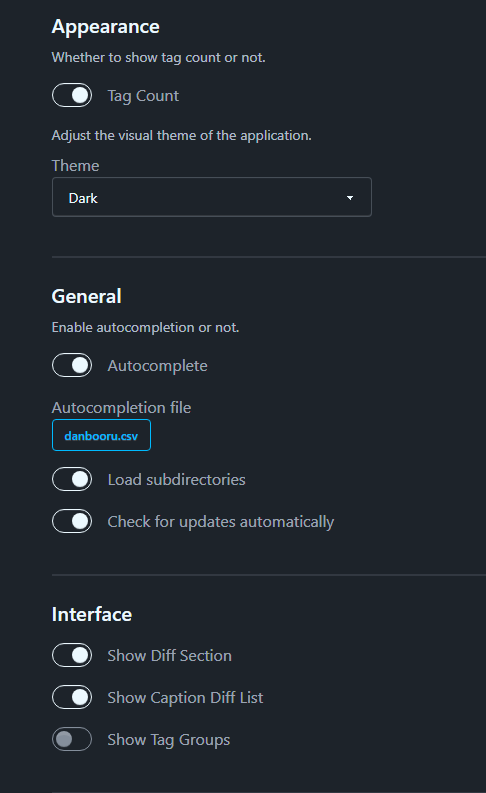This screenshot has height=793, width=486.
Task: Click the Show Diff Section label
Action: (x=169, y=655)
